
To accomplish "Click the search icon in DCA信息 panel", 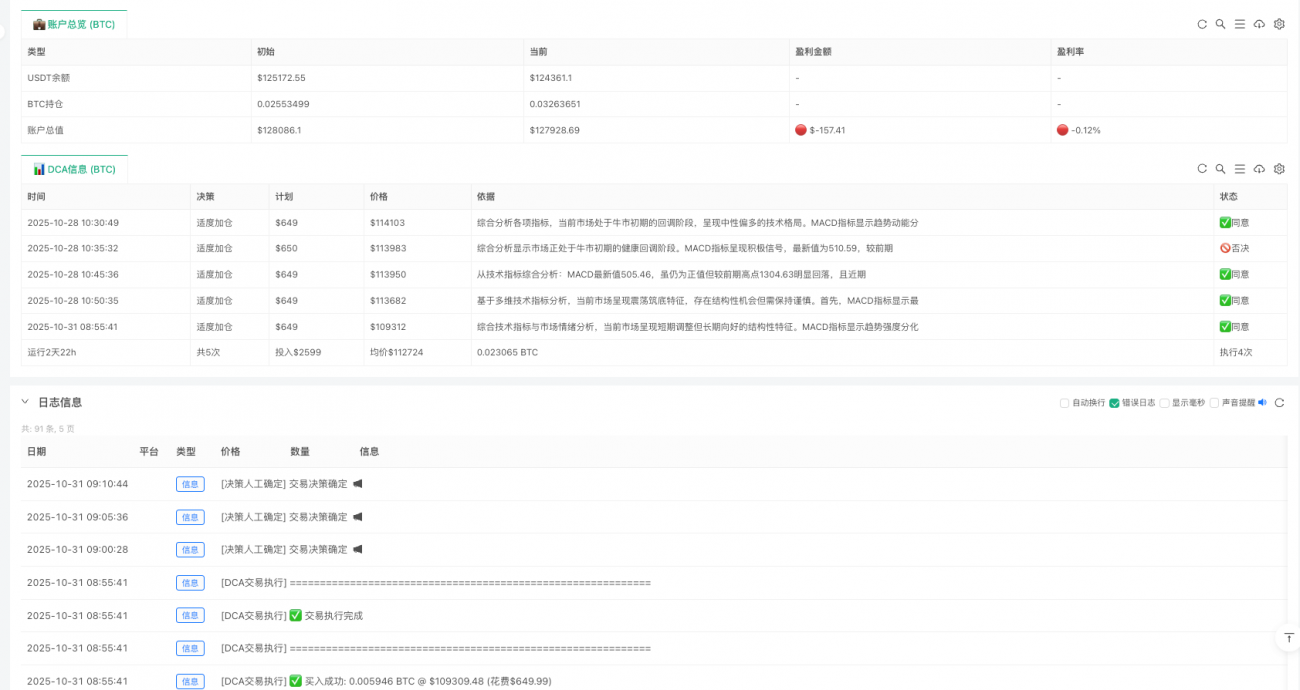I will [x=1220, y=169].
